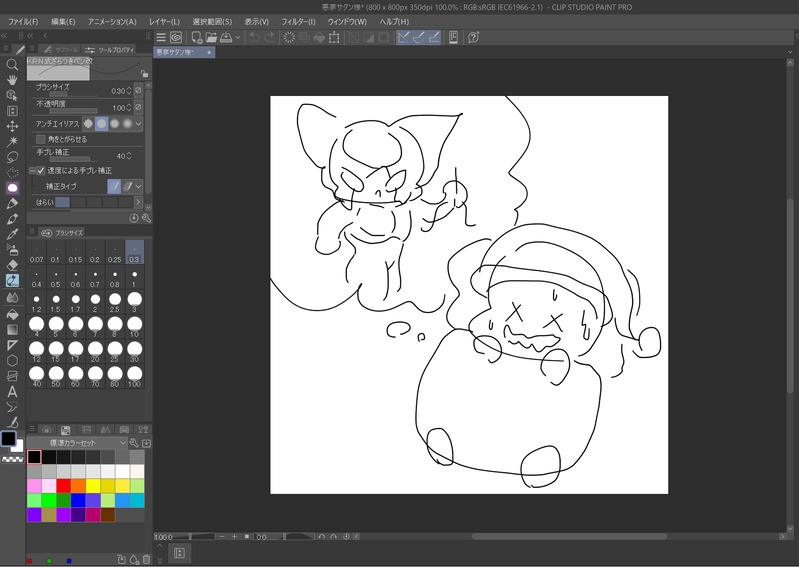Uncheck the 速度による手ブレ補正 checkbox
The height and width of the screenshot is (567, 799).
click(41, 171)
